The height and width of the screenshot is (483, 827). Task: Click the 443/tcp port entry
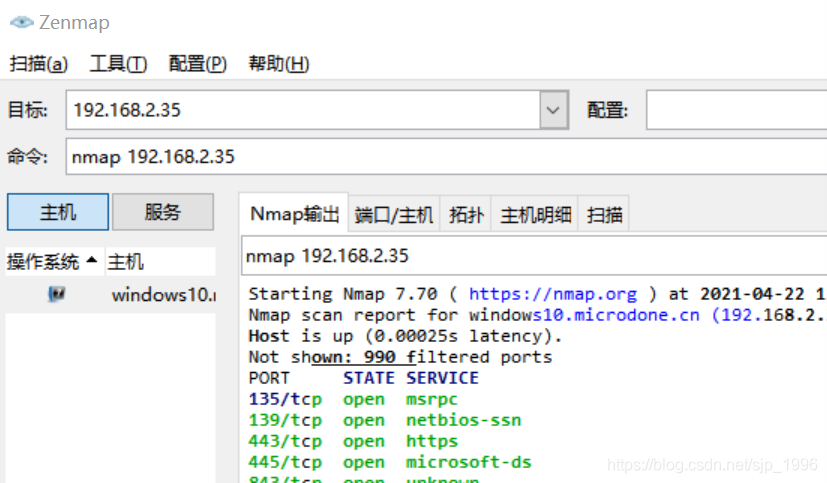(285, 441)
